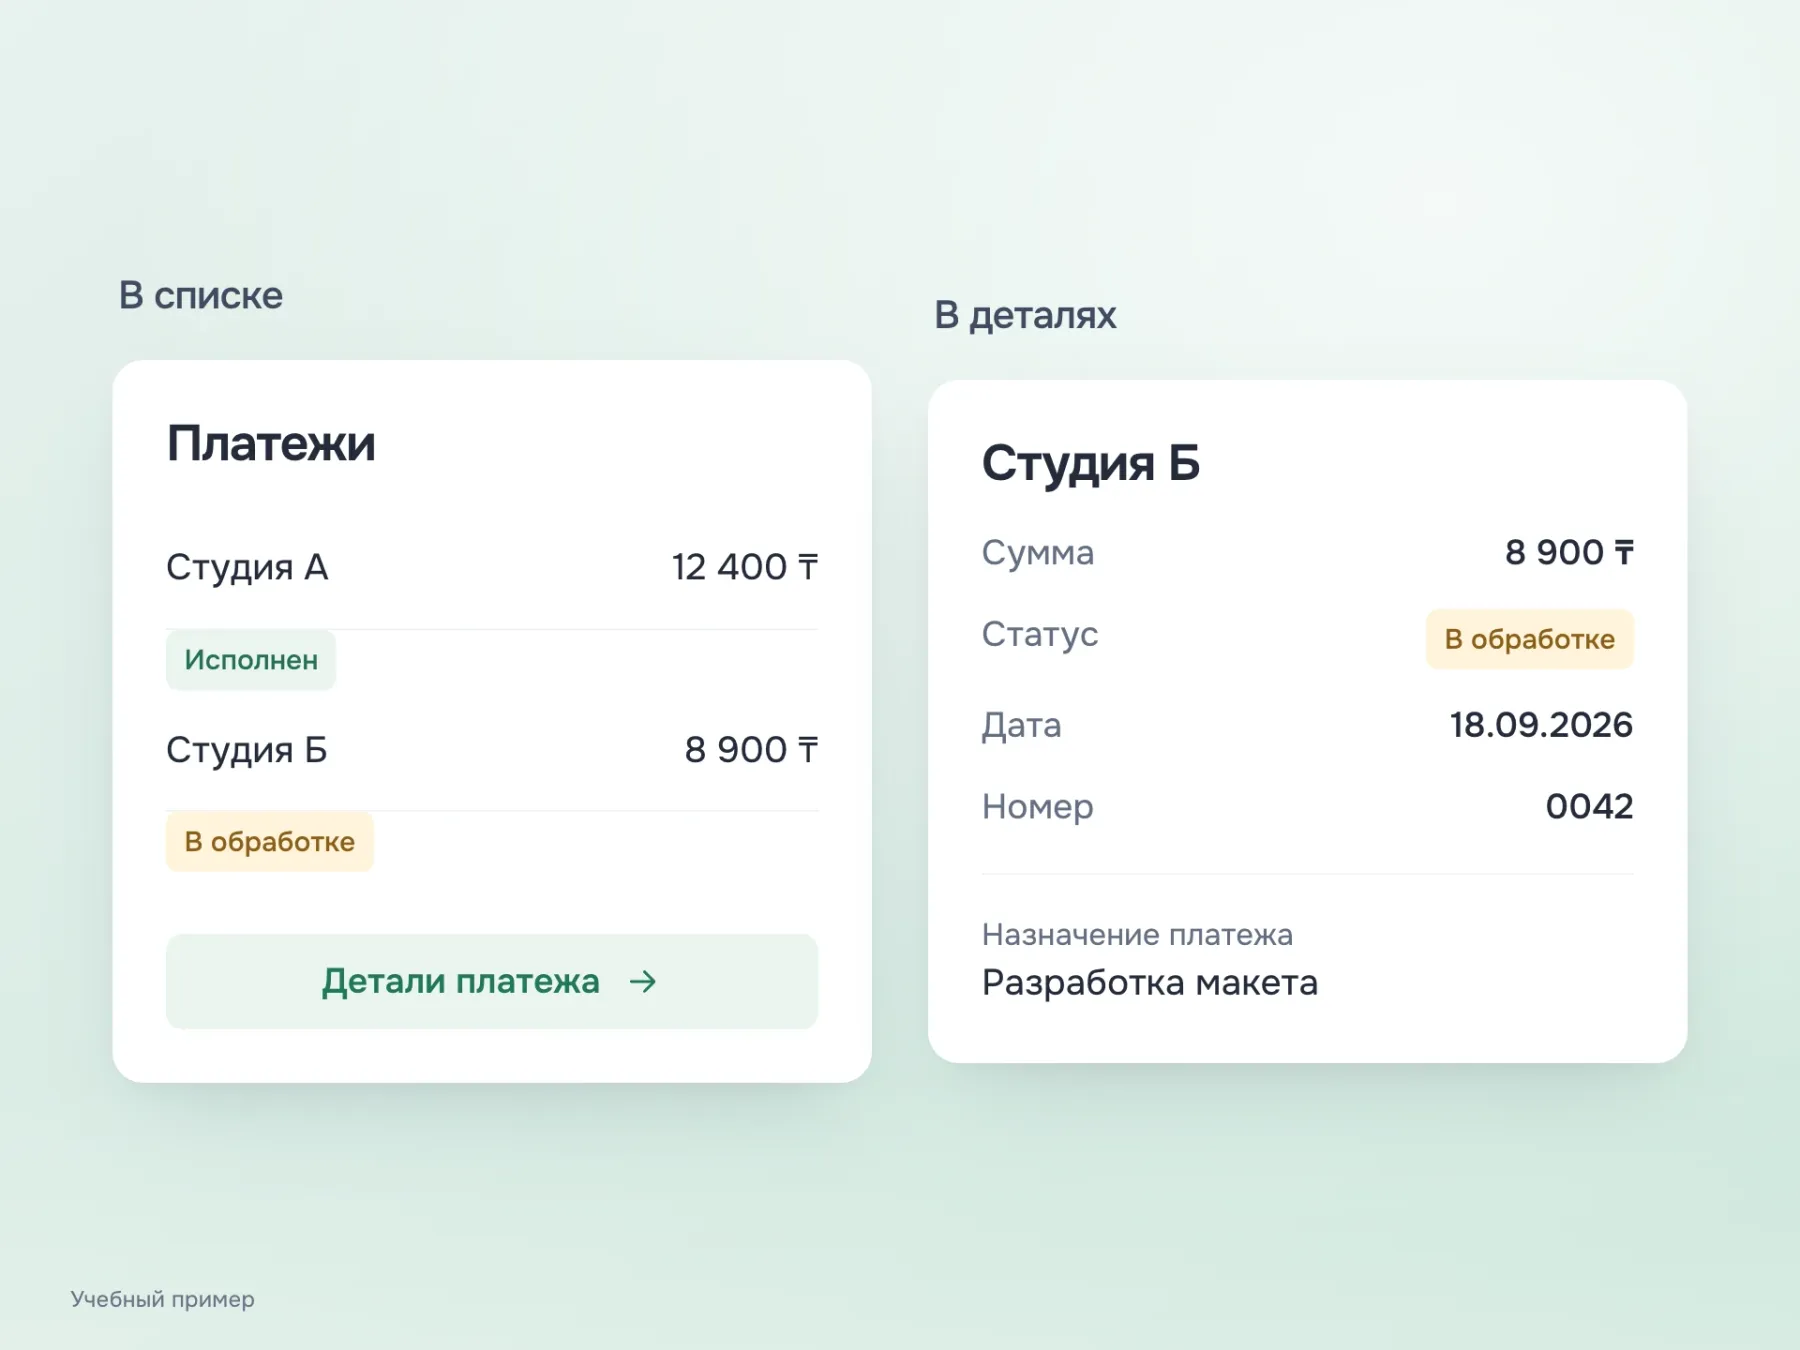
Task: Click the "Сумма" label in details
Action: click(x=1038, y=552)
